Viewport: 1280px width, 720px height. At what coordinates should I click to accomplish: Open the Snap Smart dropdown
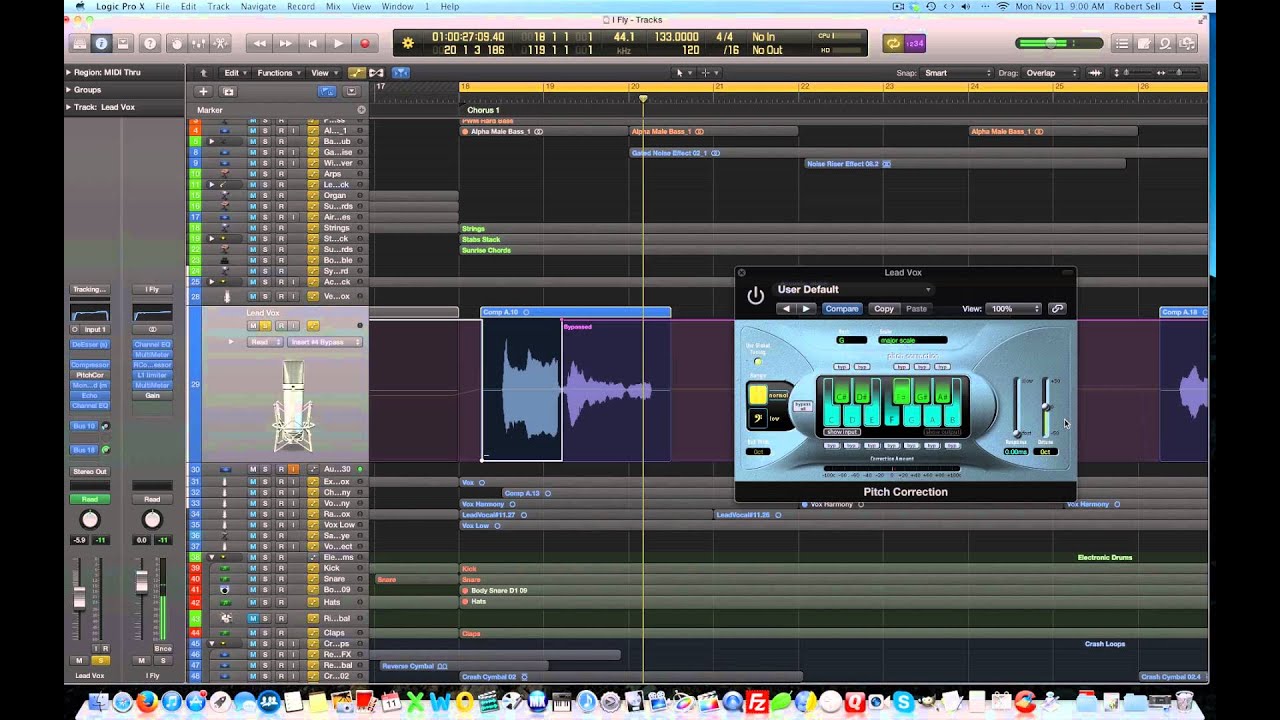click(956, 73)
